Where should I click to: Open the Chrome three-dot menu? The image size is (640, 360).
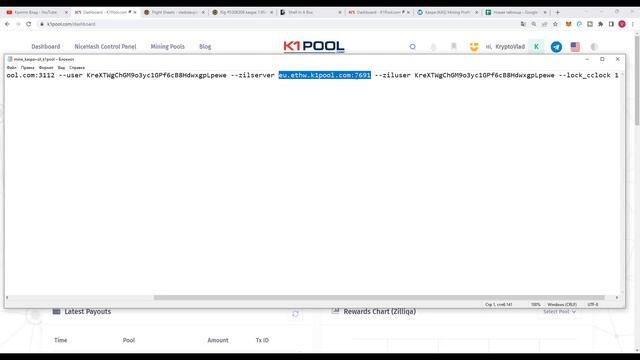[633, 24]
